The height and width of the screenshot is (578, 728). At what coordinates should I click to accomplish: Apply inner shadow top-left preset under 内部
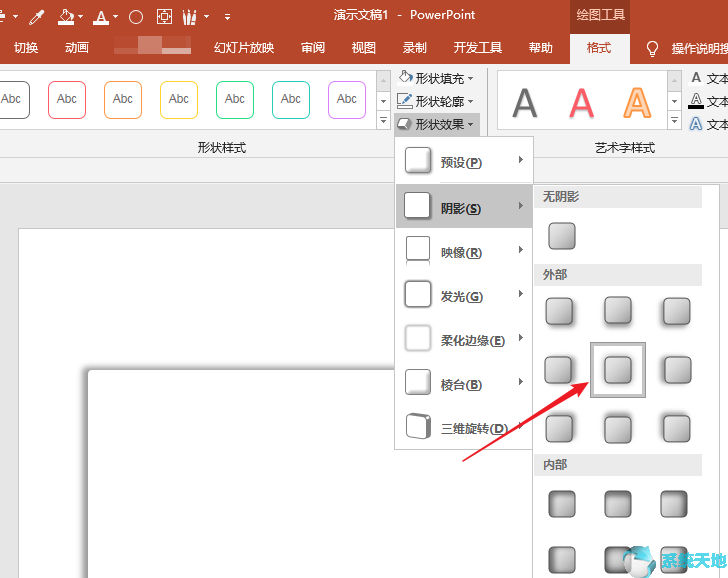562,504
